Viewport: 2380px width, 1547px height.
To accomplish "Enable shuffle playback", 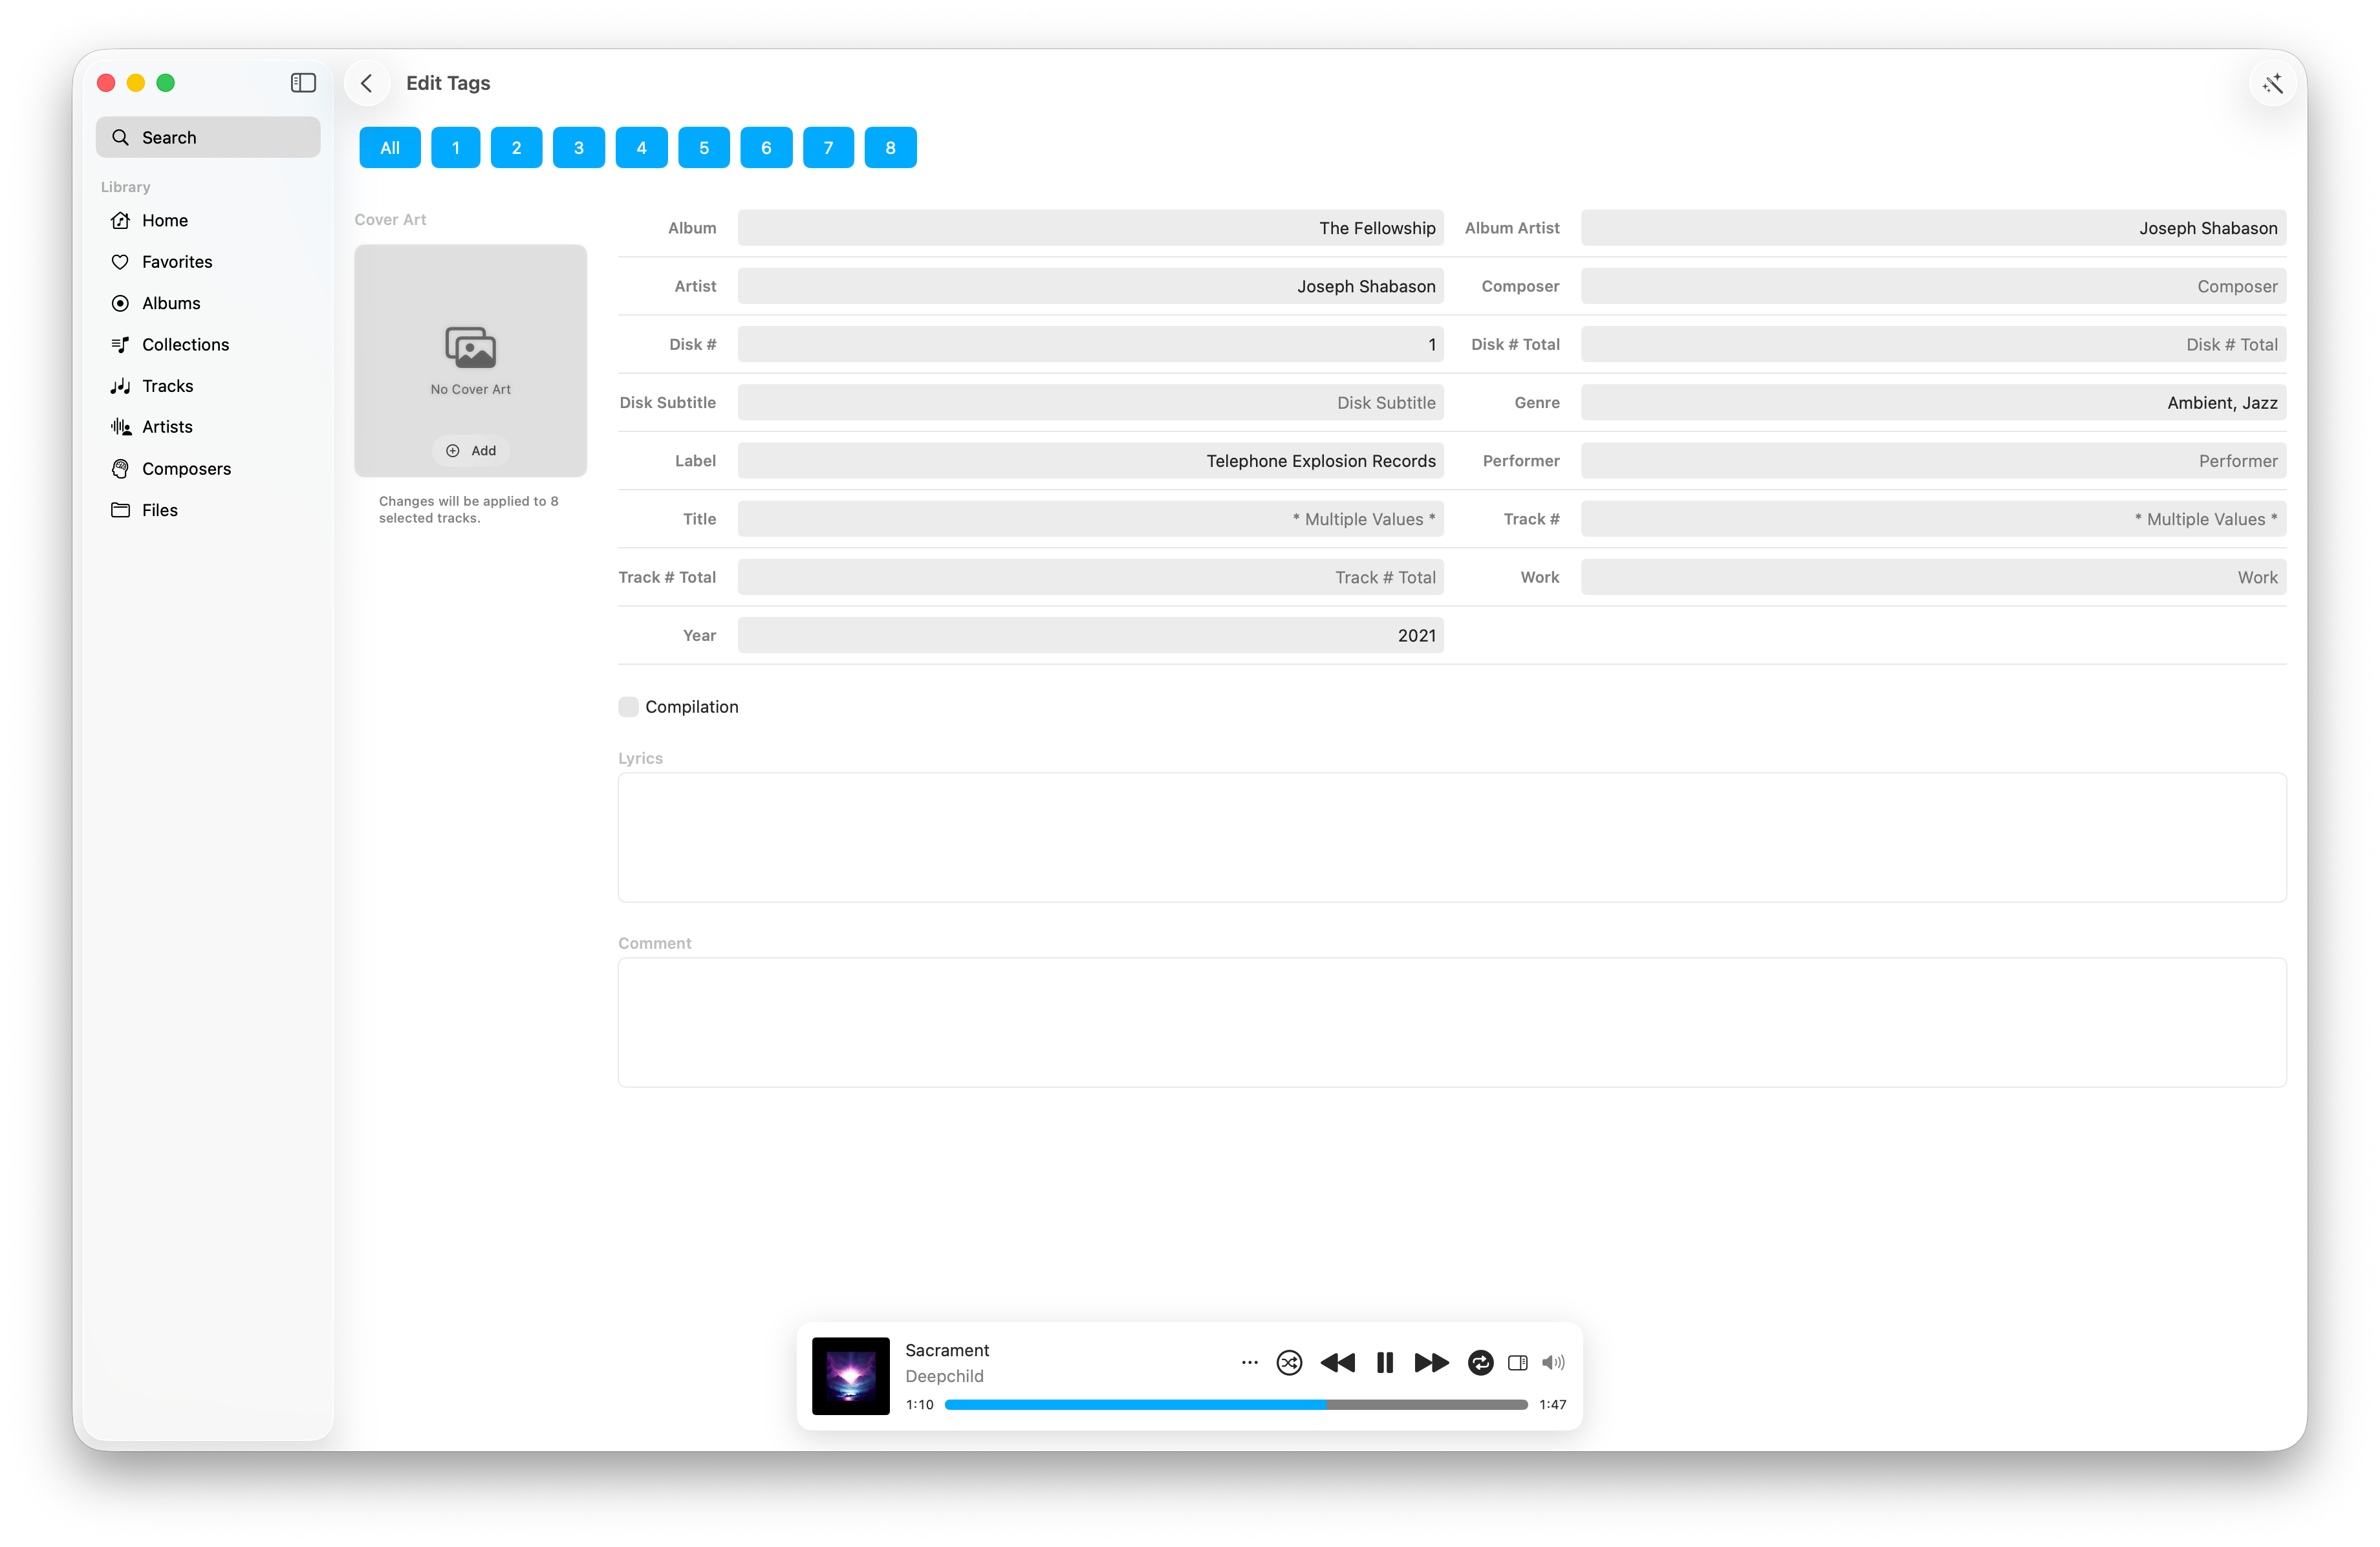I will click(1289, 1363).
